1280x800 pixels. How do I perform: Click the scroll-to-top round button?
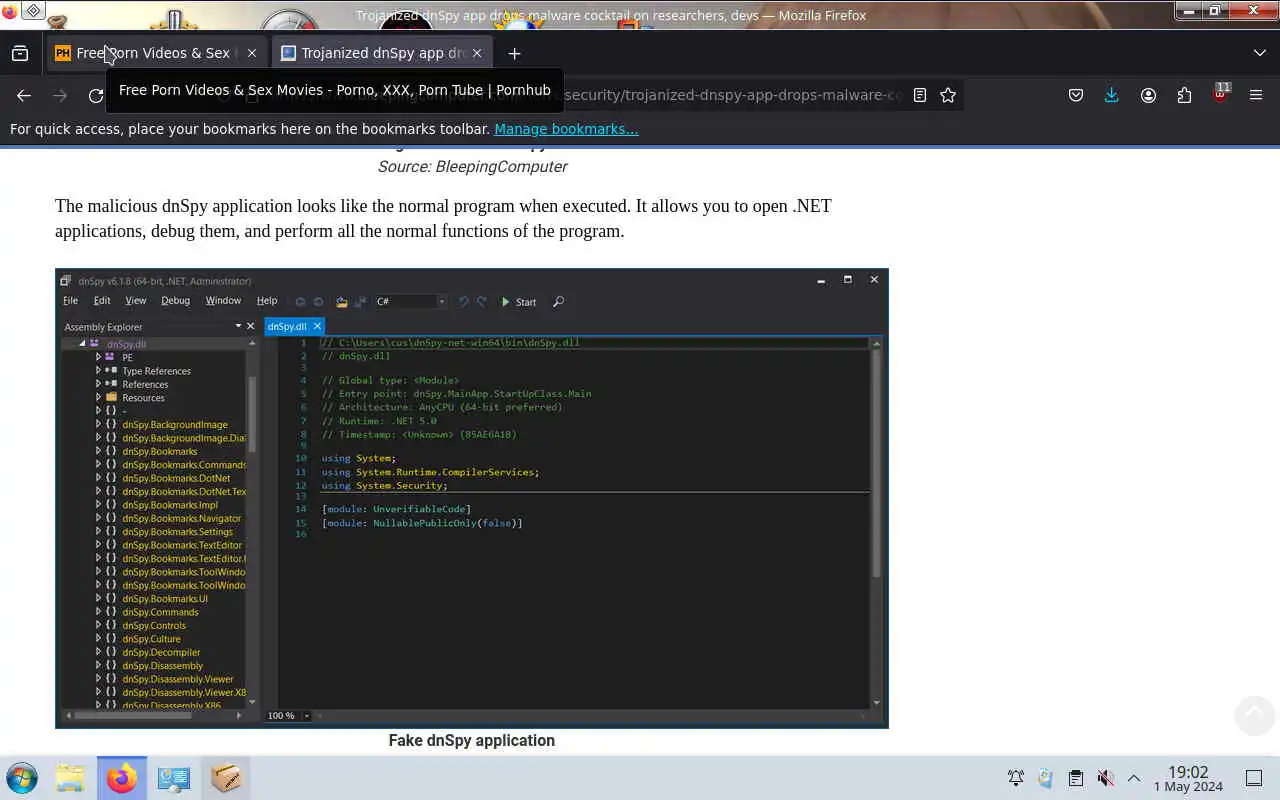pos(1254,714)
